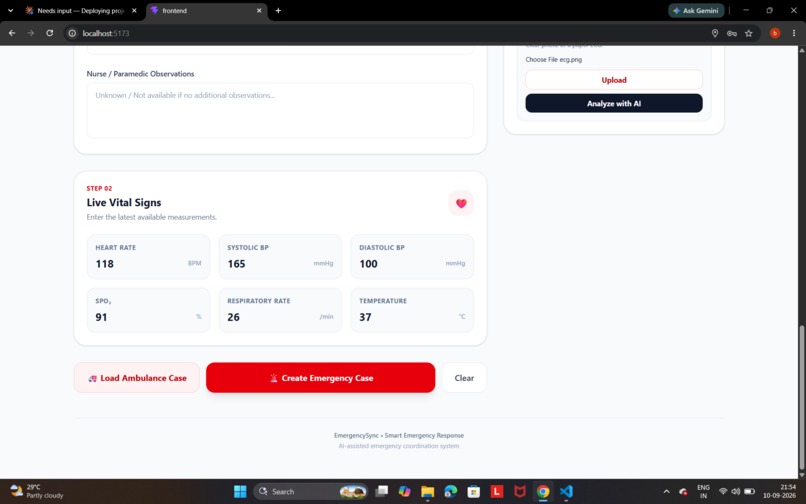806x504 pixels.
Task: Click the site information icon in address bar
Action: tap(72, 33)
